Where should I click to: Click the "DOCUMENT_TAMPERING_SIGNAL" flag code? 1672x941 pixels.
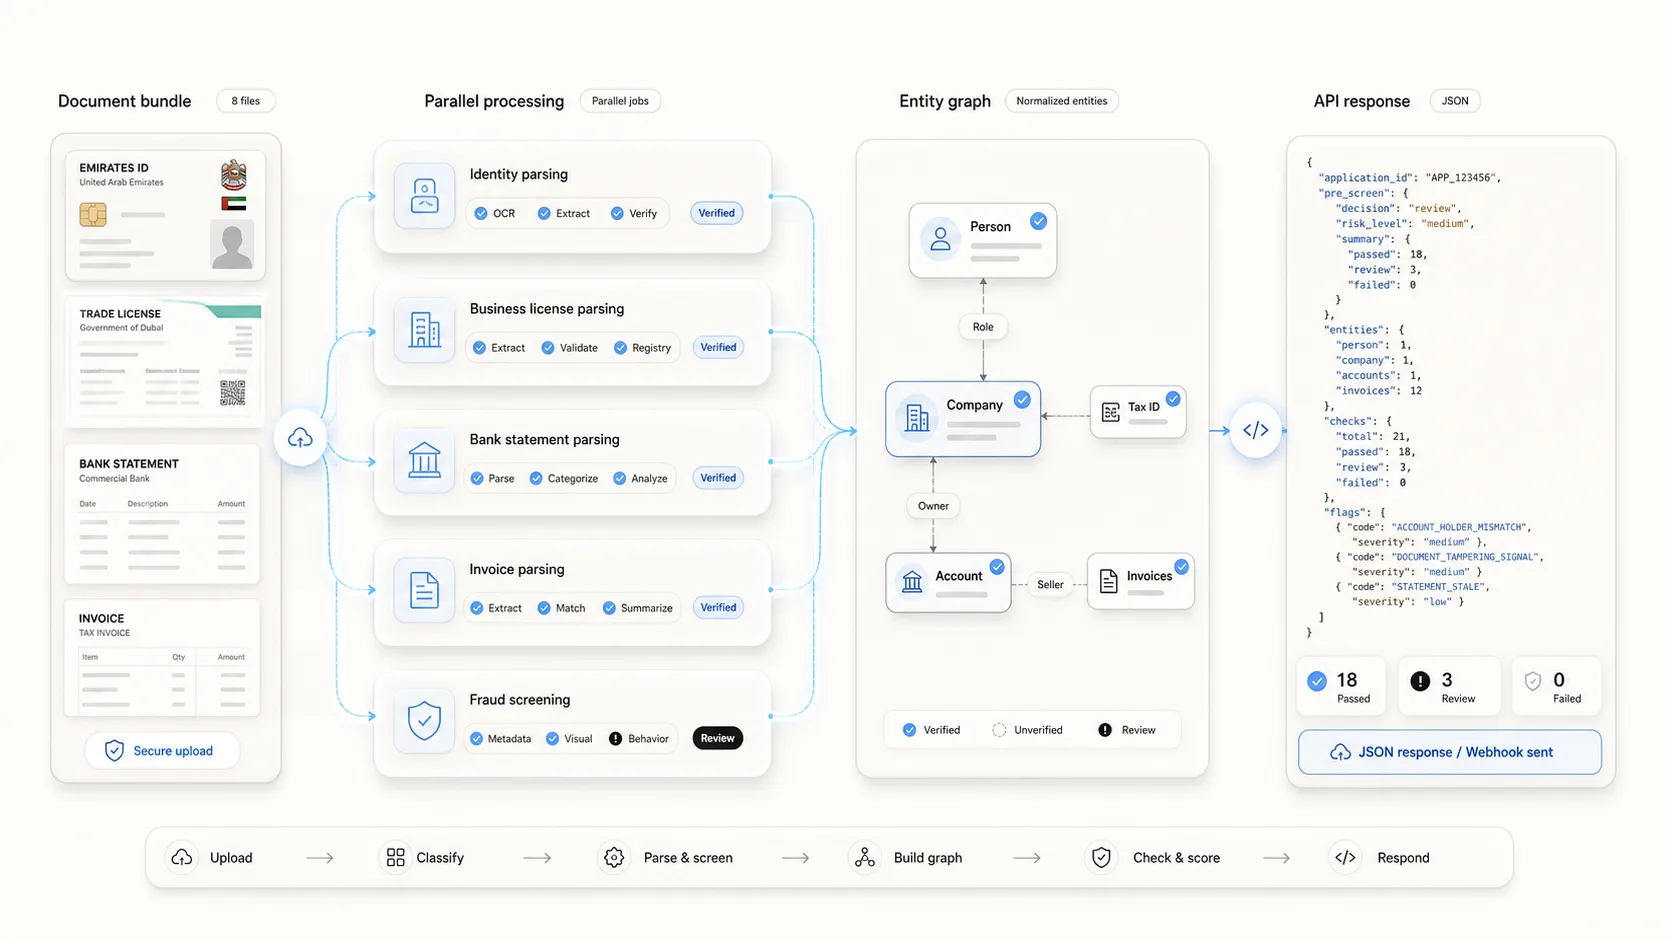click(x=1465, y=557)
